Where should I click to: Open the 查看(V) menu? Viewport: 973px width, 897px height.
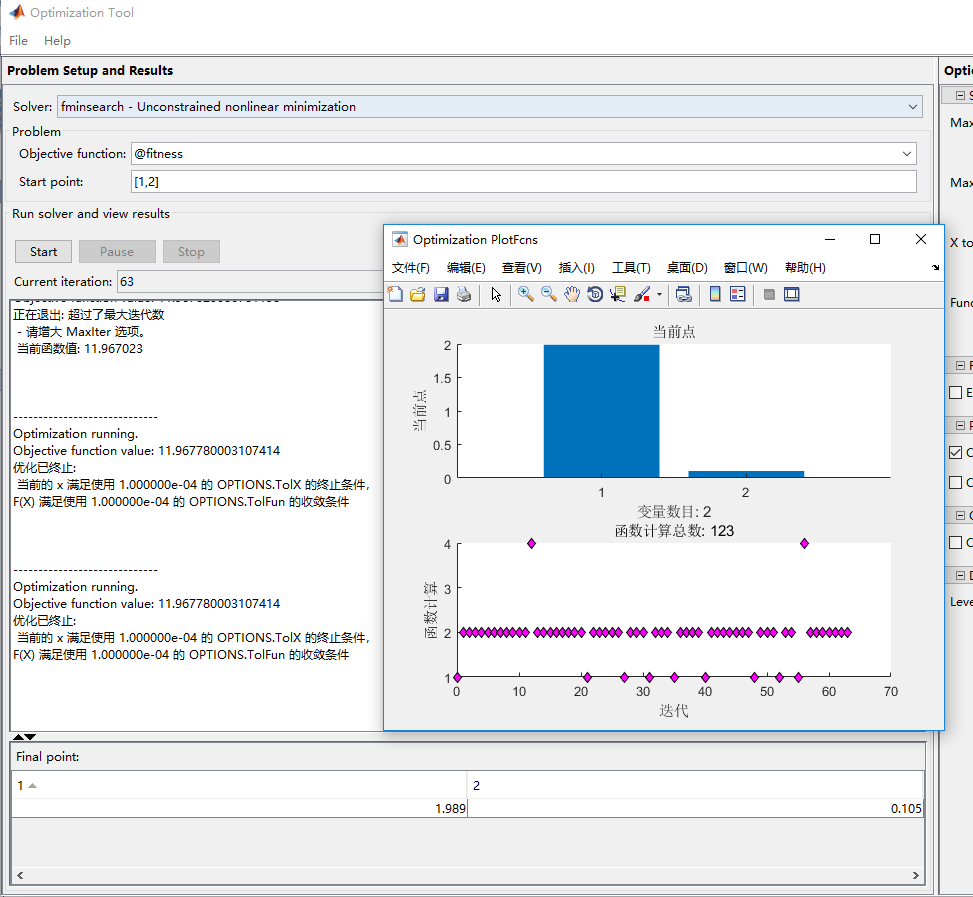(522, 267)
